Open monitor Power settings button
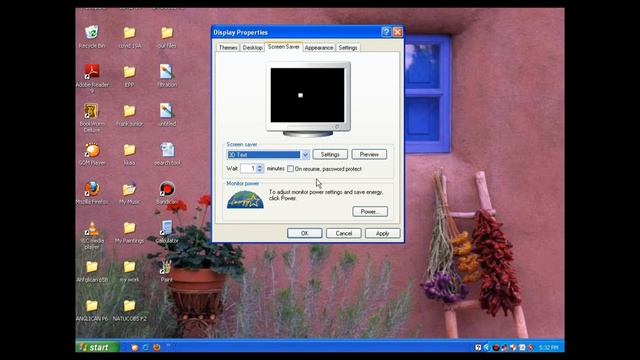The height and width of the screenshot is (360, 640). 370,211
